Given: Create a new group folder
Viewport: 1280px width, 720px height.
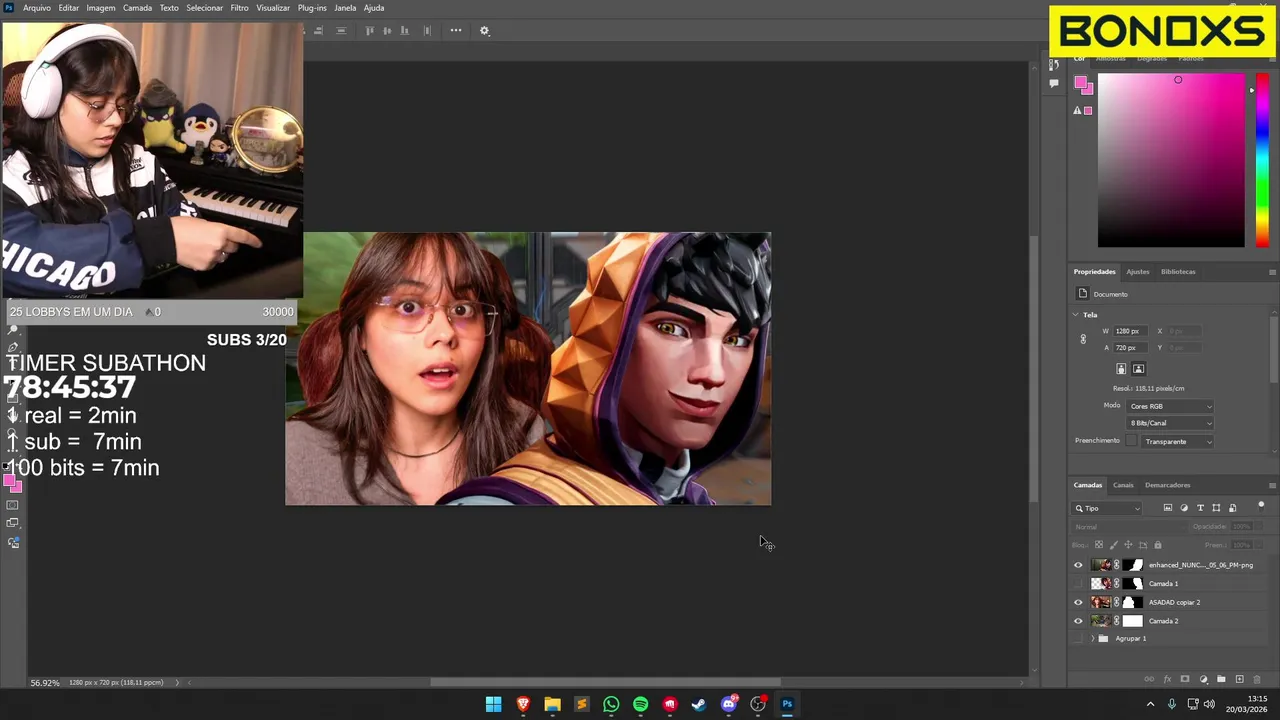Looking at the screenshot, I should pyautogui.click(x=1221, y=679).
